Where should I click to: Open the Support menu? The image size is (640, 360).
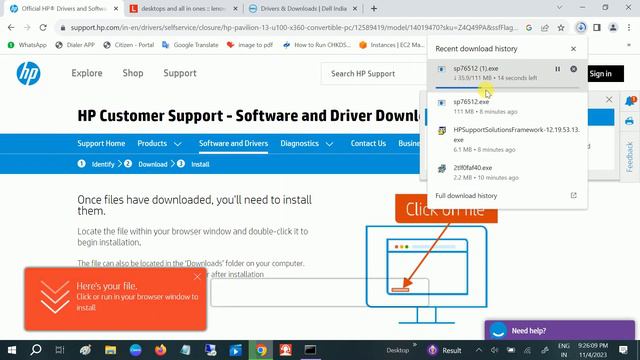click(x=180, y=73)
